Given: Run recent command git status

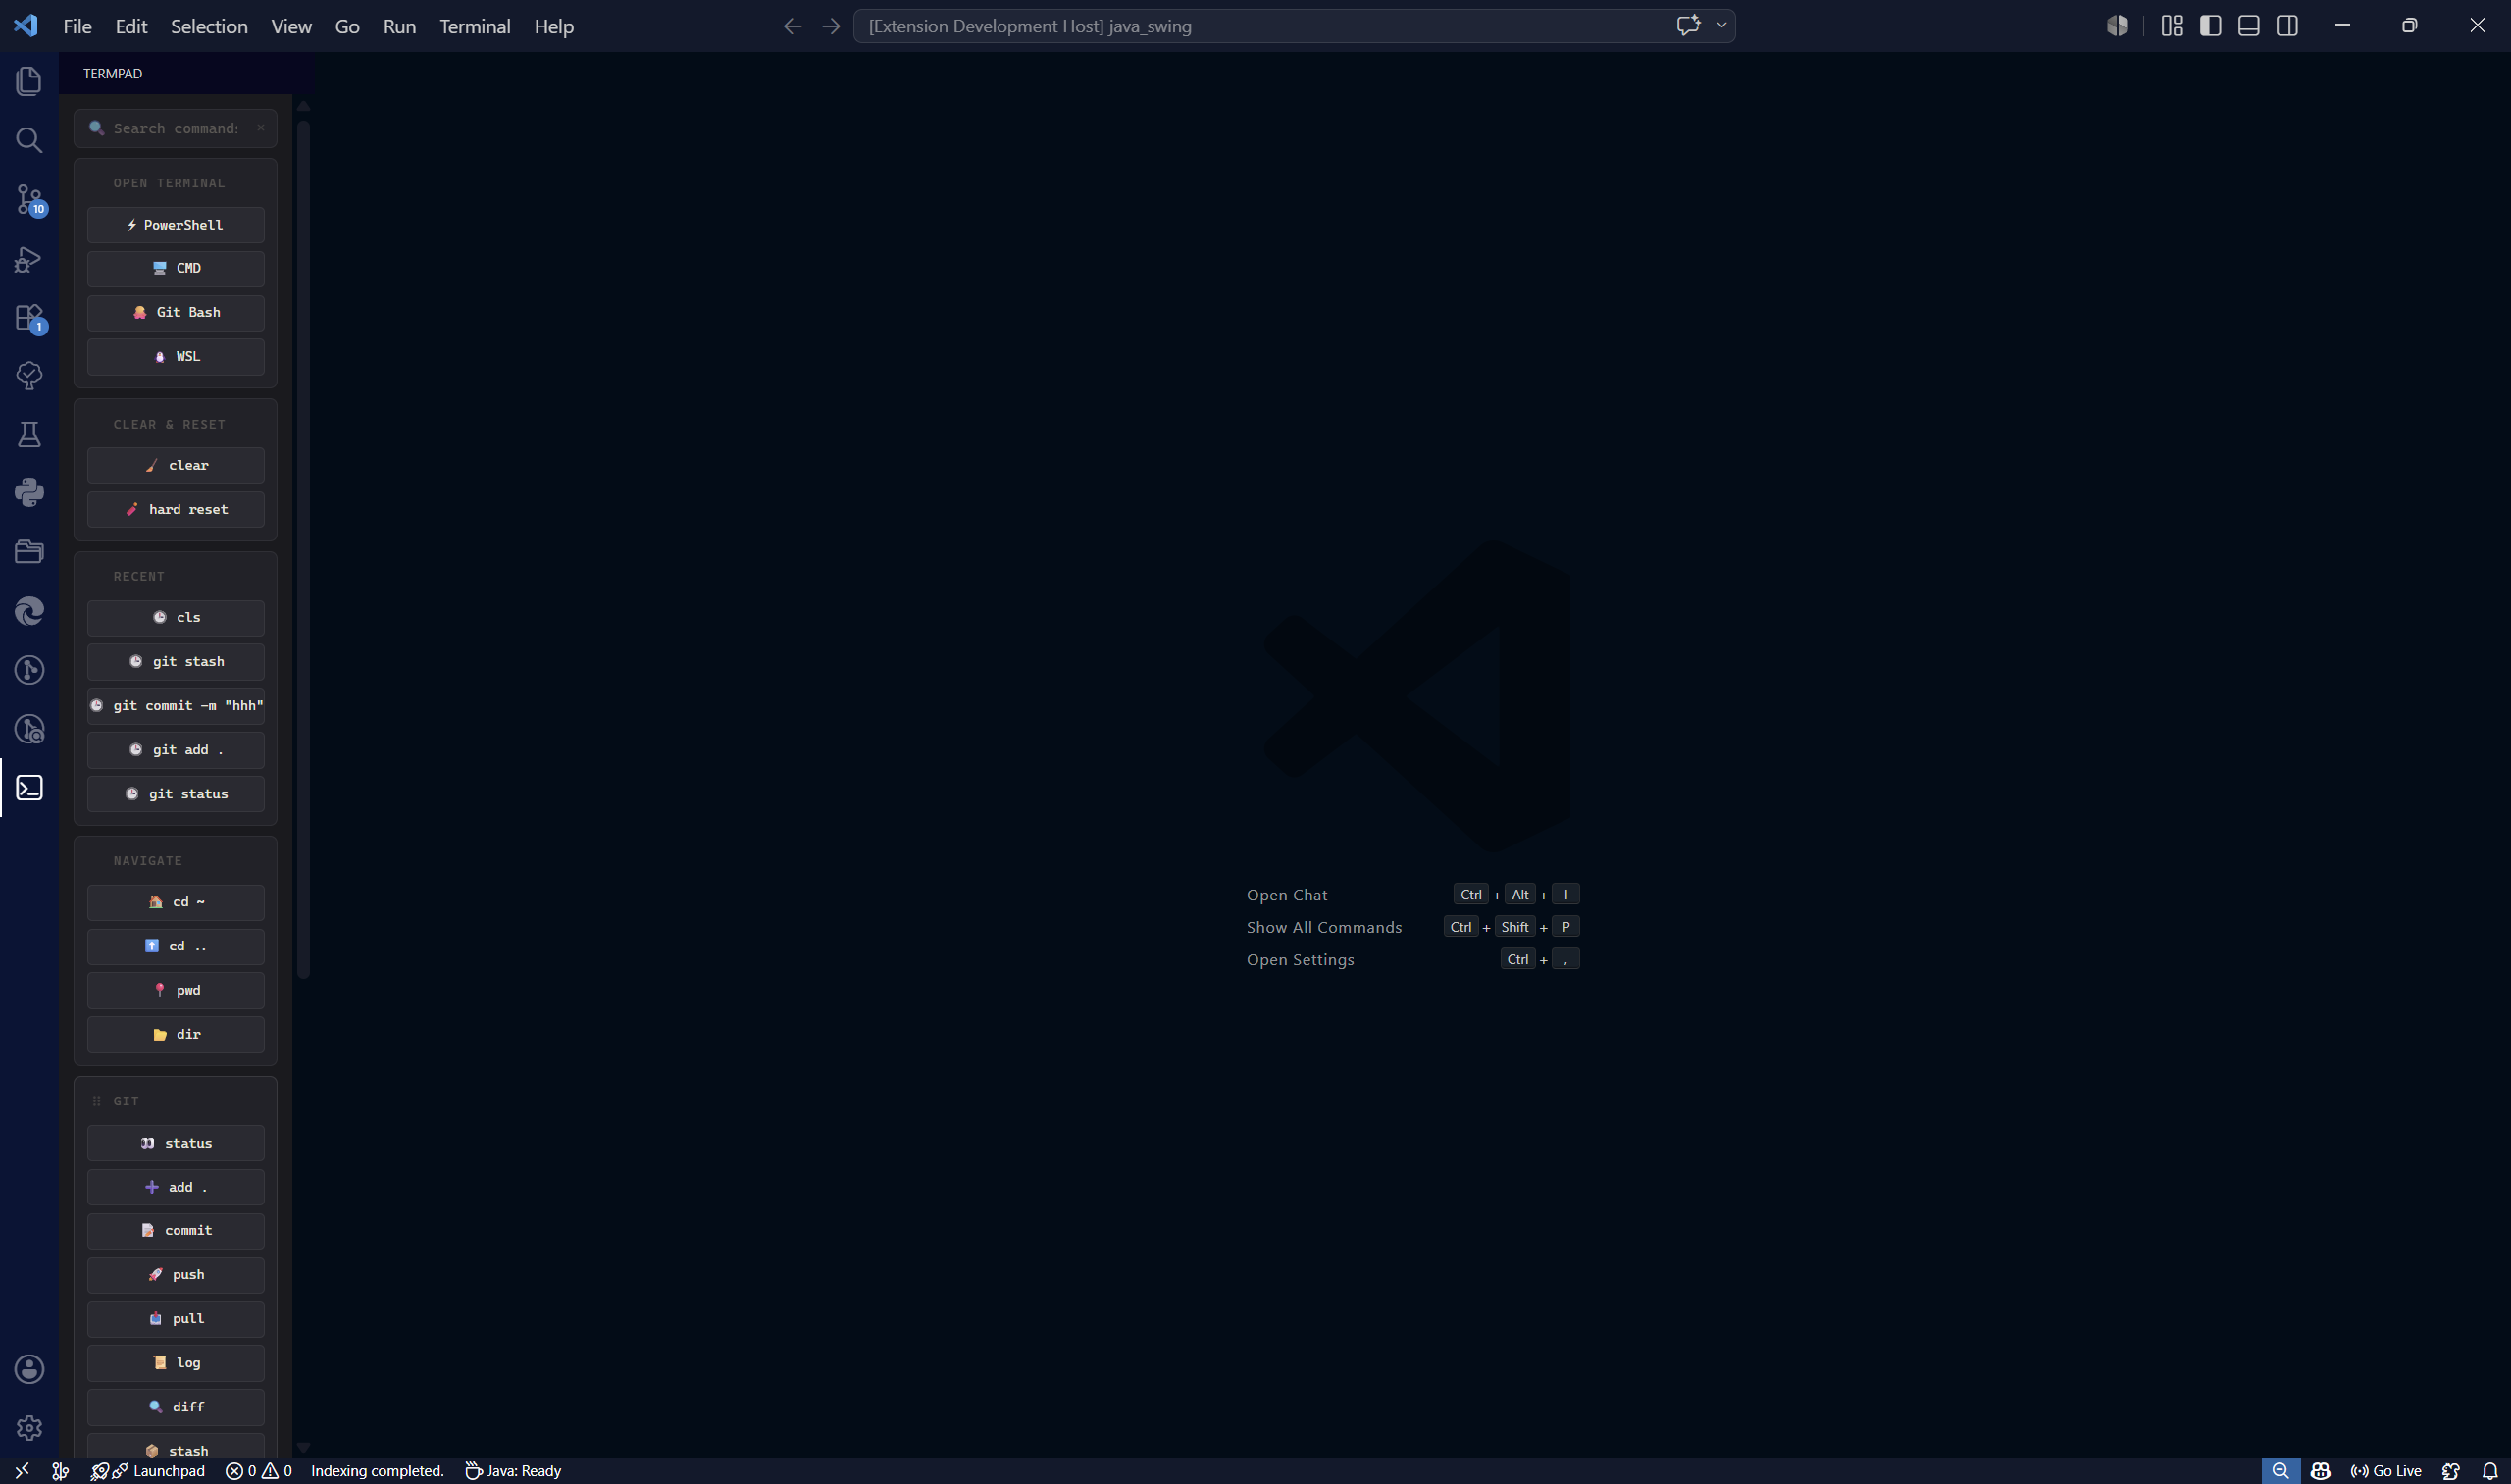Looking at the screenshot, I should [x=175, y=793].
